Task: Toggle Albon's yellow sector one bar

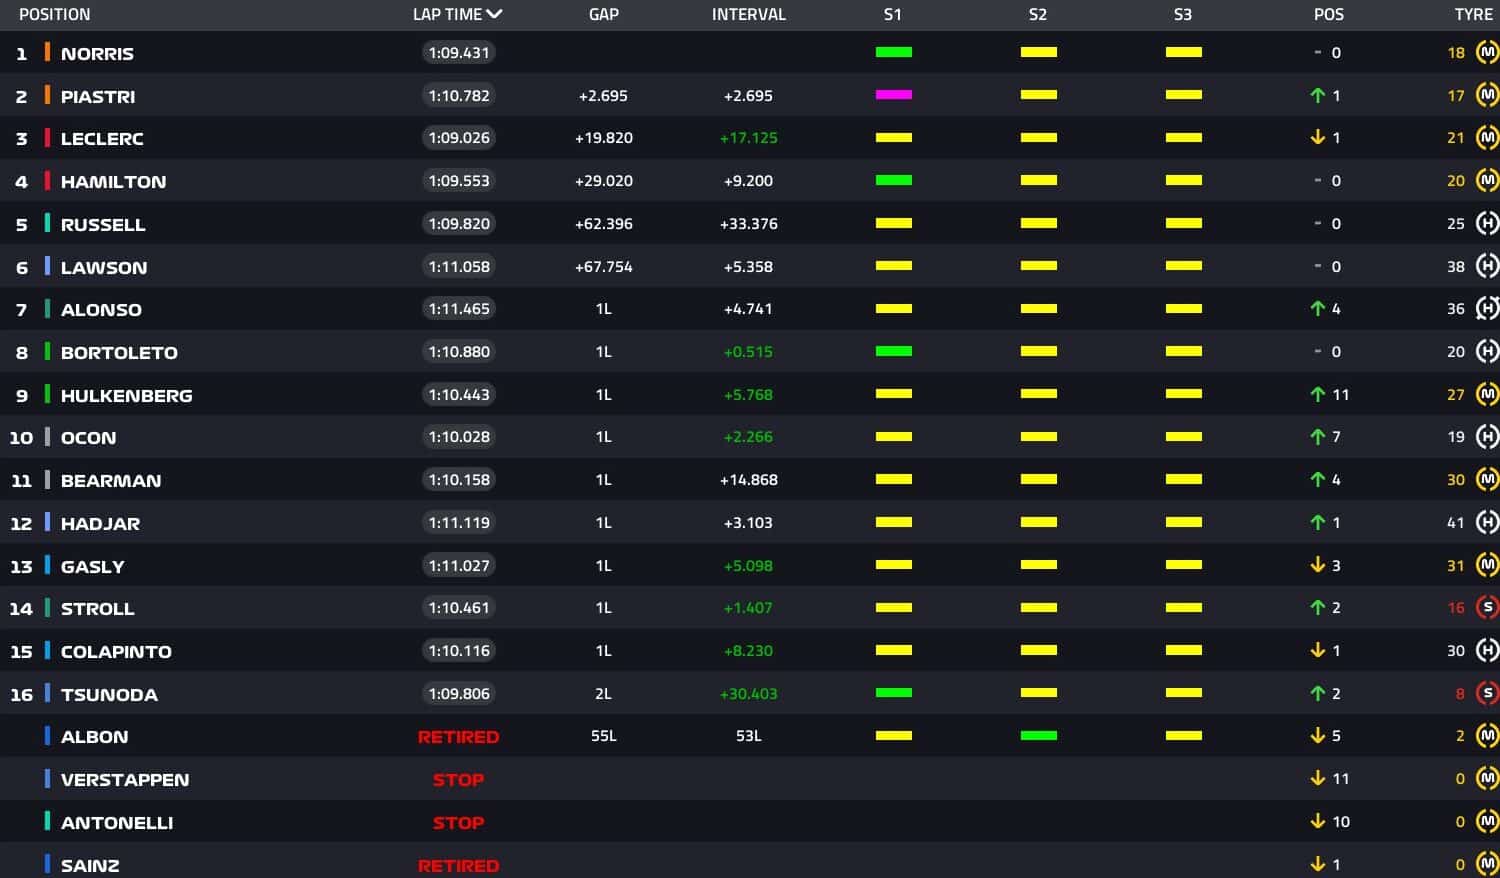Action: pyautogui.click(x=893, y=735)
